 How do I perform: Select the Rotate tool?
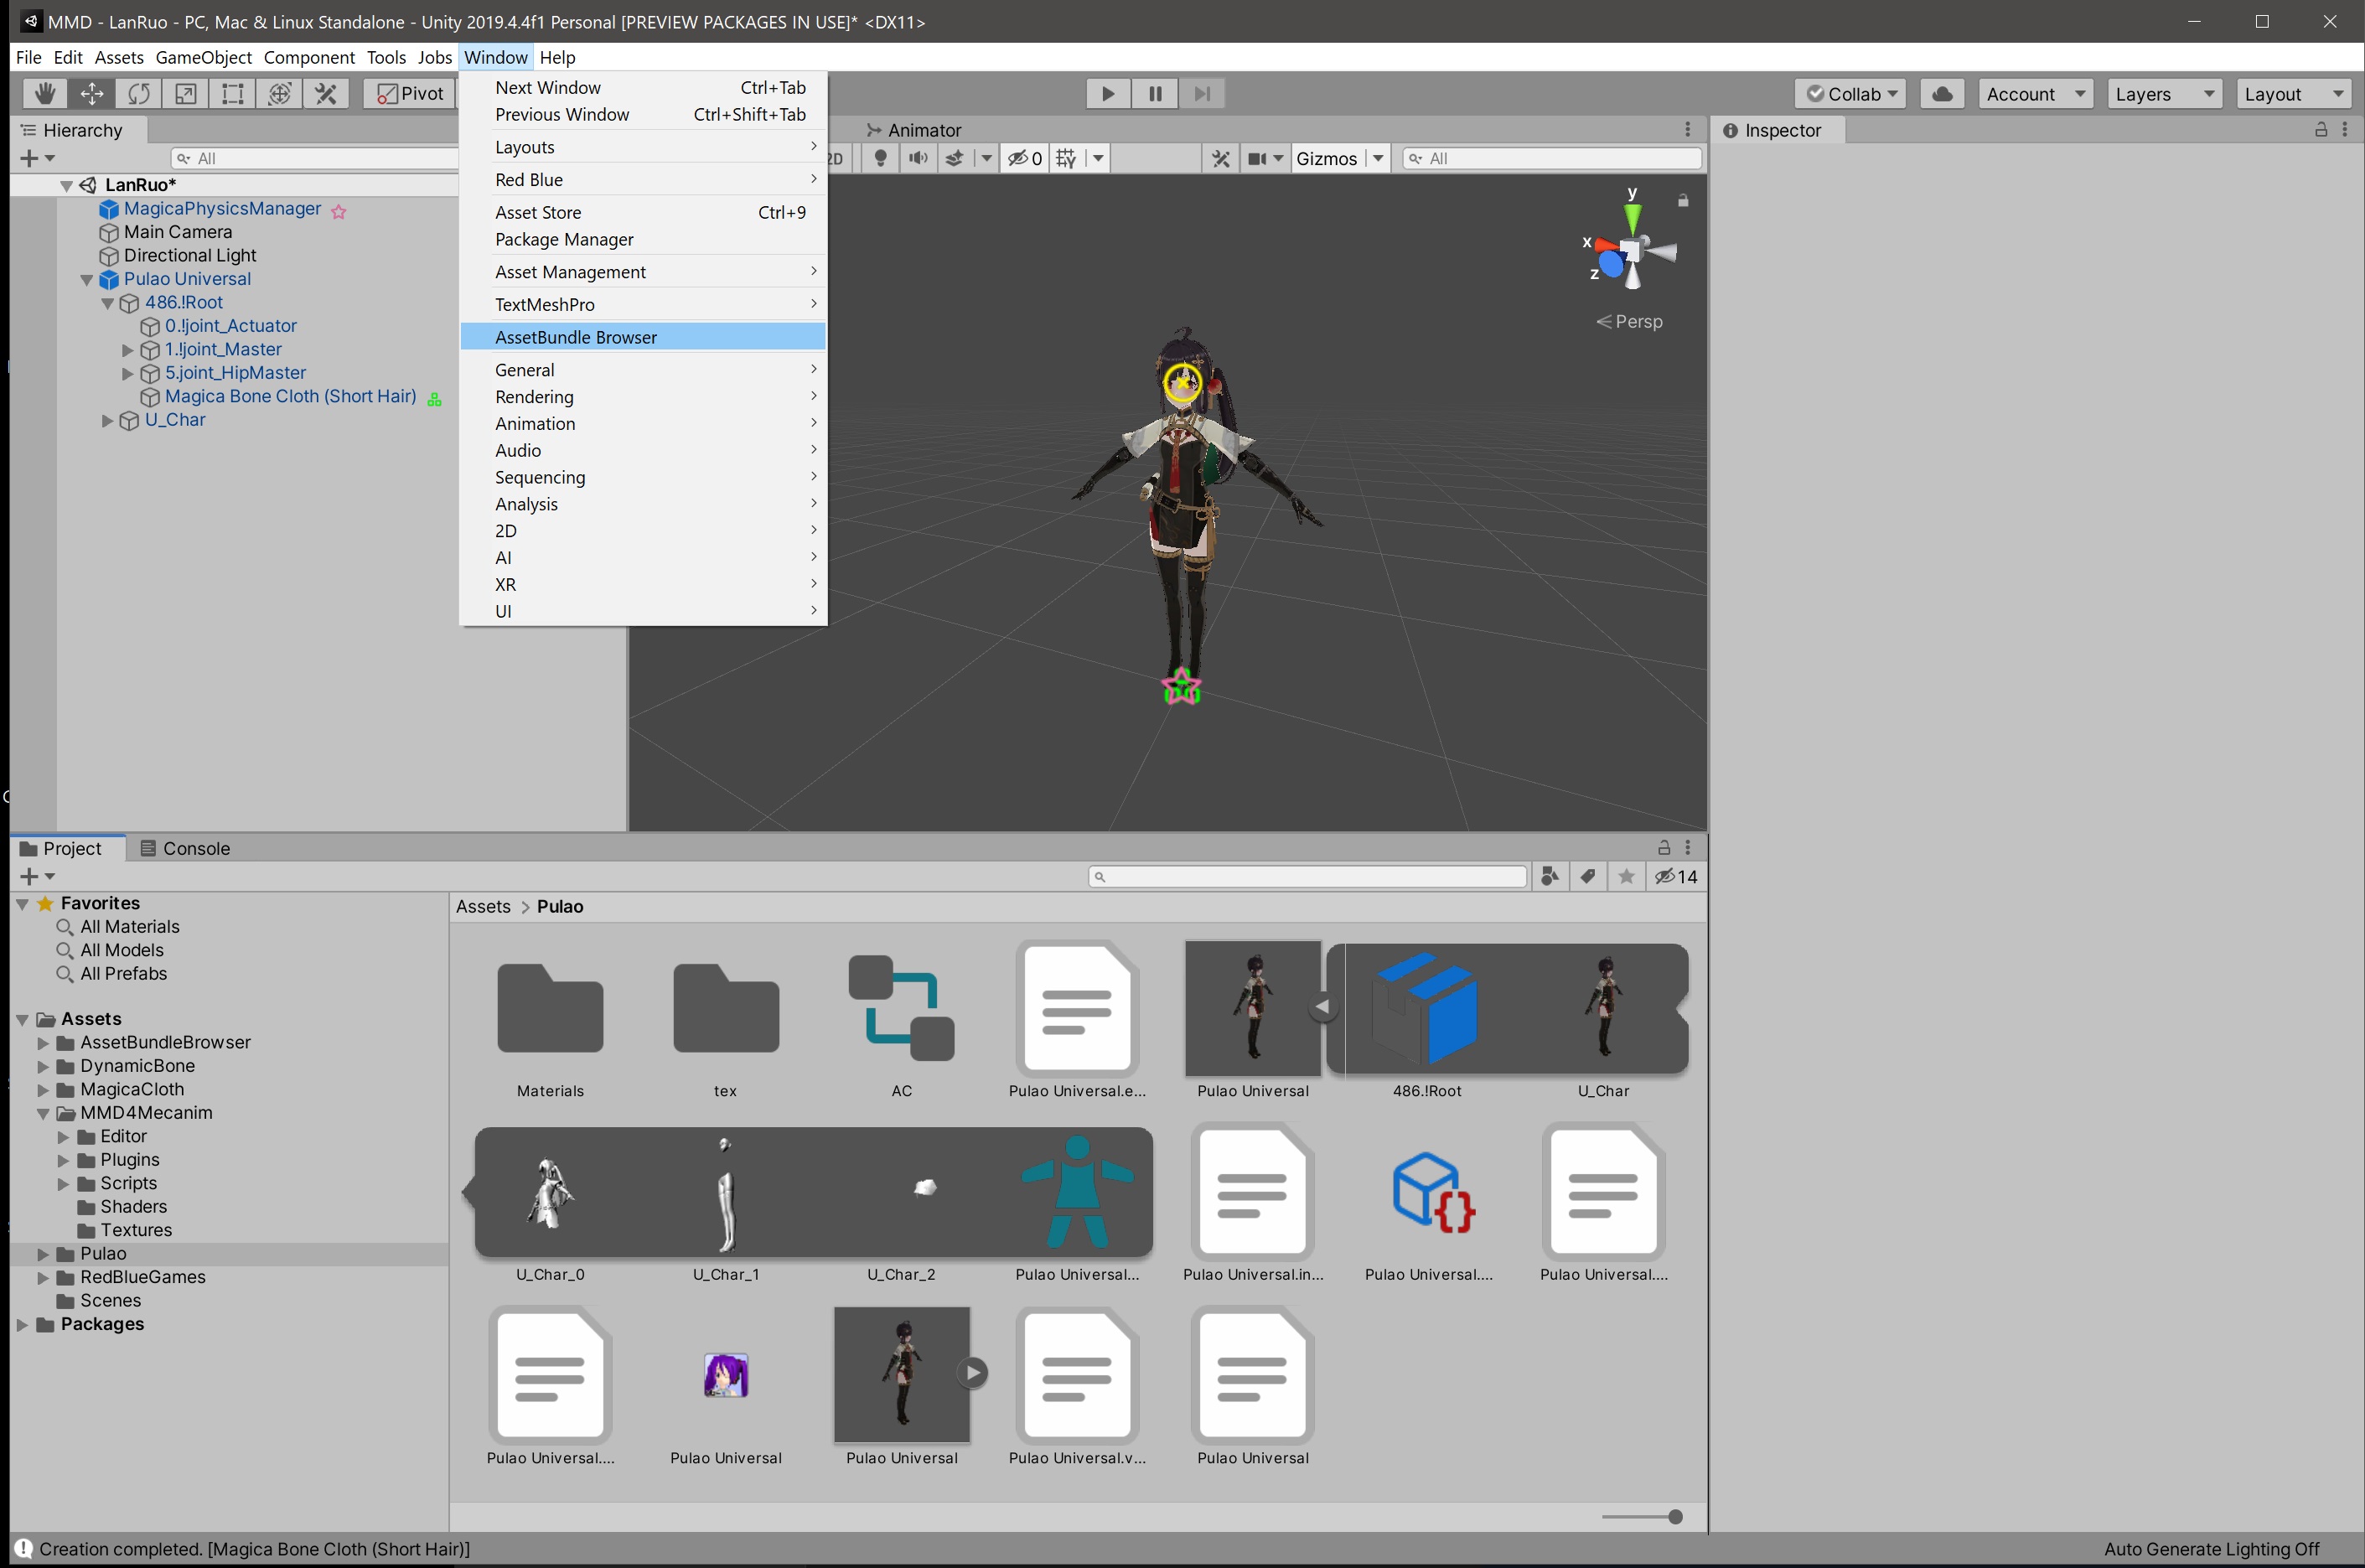click(x=139, y=94)
